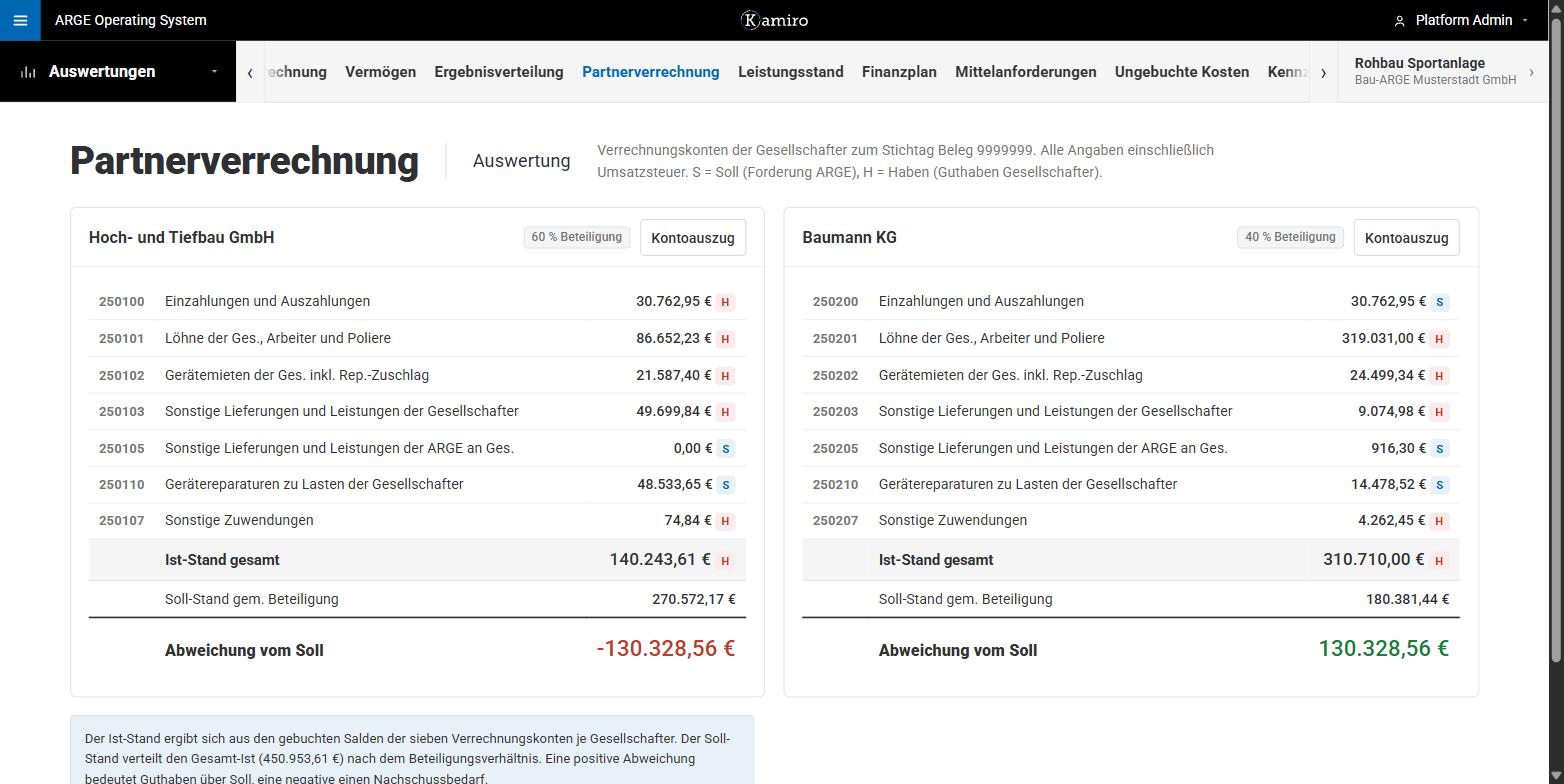Switch to the Ergebnisverteilung tab
Viewport: 1564px width, 784px height.
pos(499,72)
